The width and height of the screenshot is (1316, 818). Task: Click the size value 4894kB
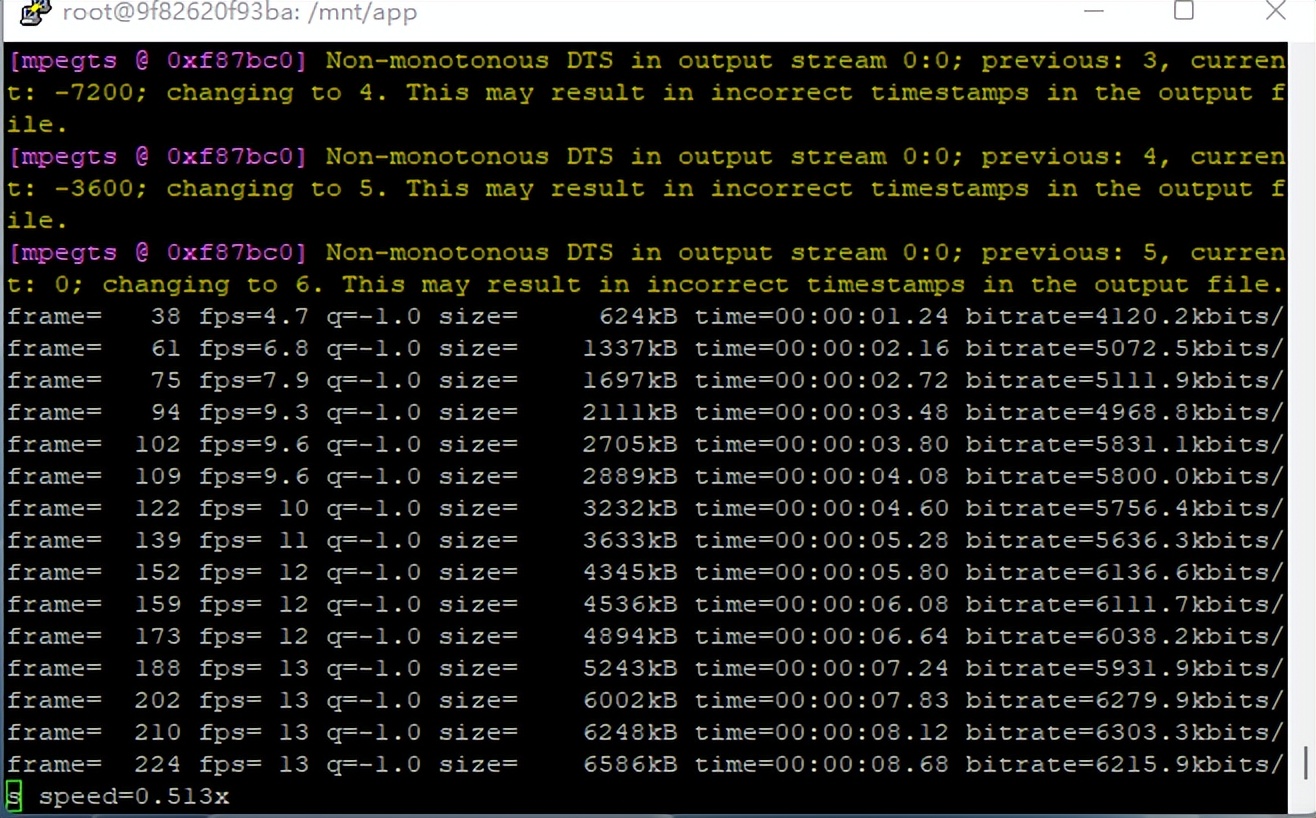[630, 637]
